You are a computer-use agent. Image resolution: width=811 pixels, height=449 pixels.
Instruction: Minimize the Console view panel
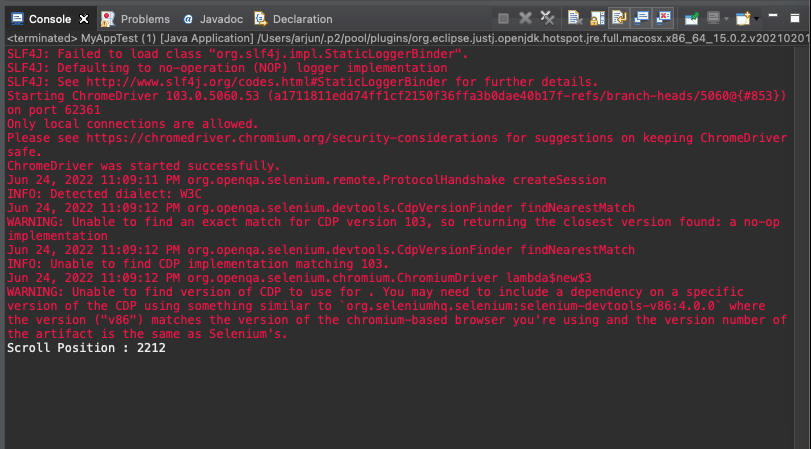pyautogui.click(x=773, y=17)
